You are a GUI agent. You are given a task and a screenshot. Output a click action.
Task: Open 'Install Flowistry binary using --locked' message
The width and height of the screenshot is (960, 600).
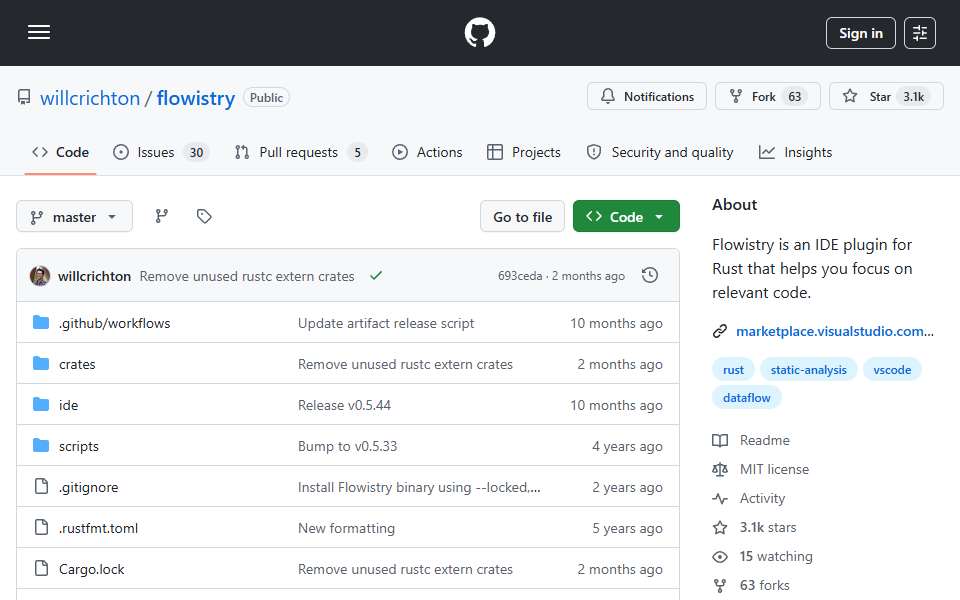(419, 487)
